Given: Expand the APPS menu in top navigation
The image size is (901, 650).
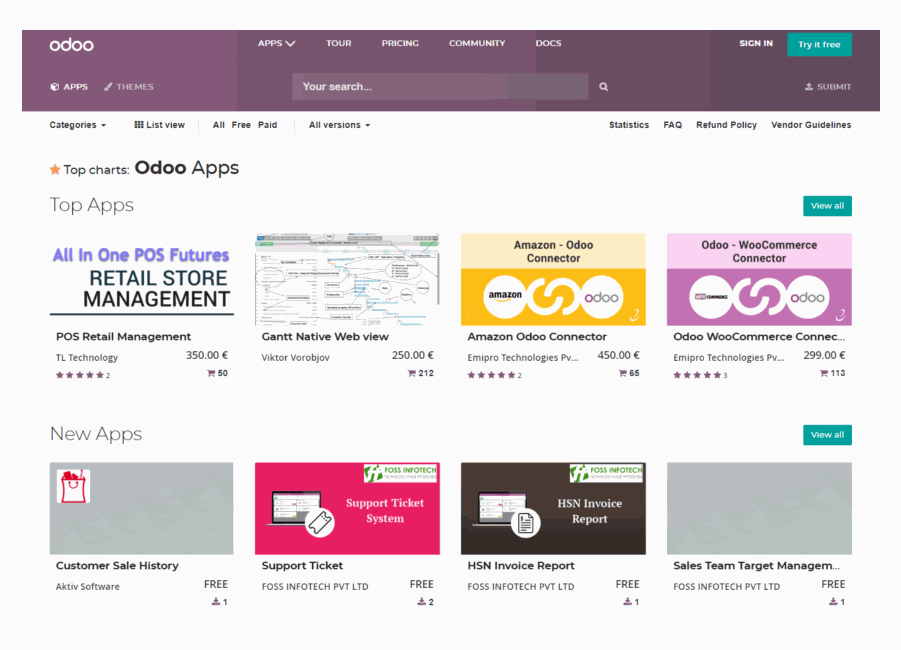Looking at the screenshot, I should 276,43.
